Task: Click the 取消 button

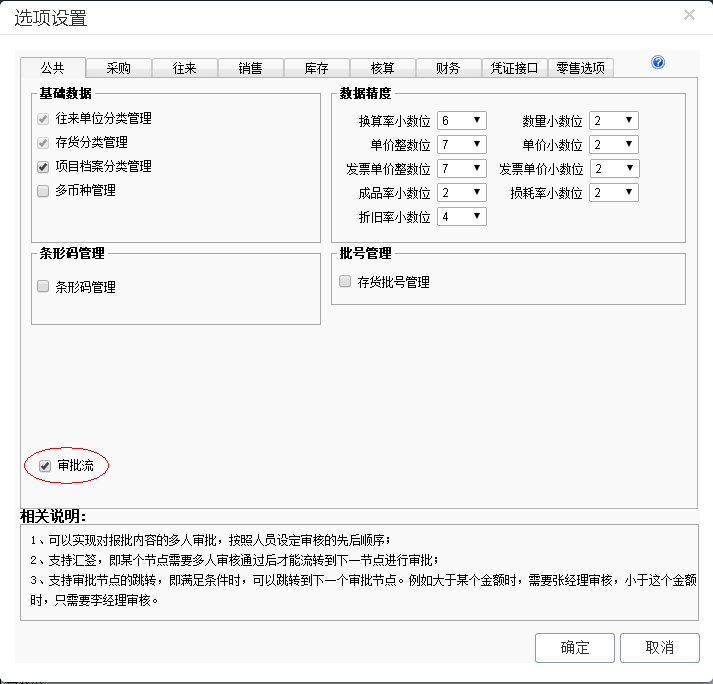Action: (660, 647)
